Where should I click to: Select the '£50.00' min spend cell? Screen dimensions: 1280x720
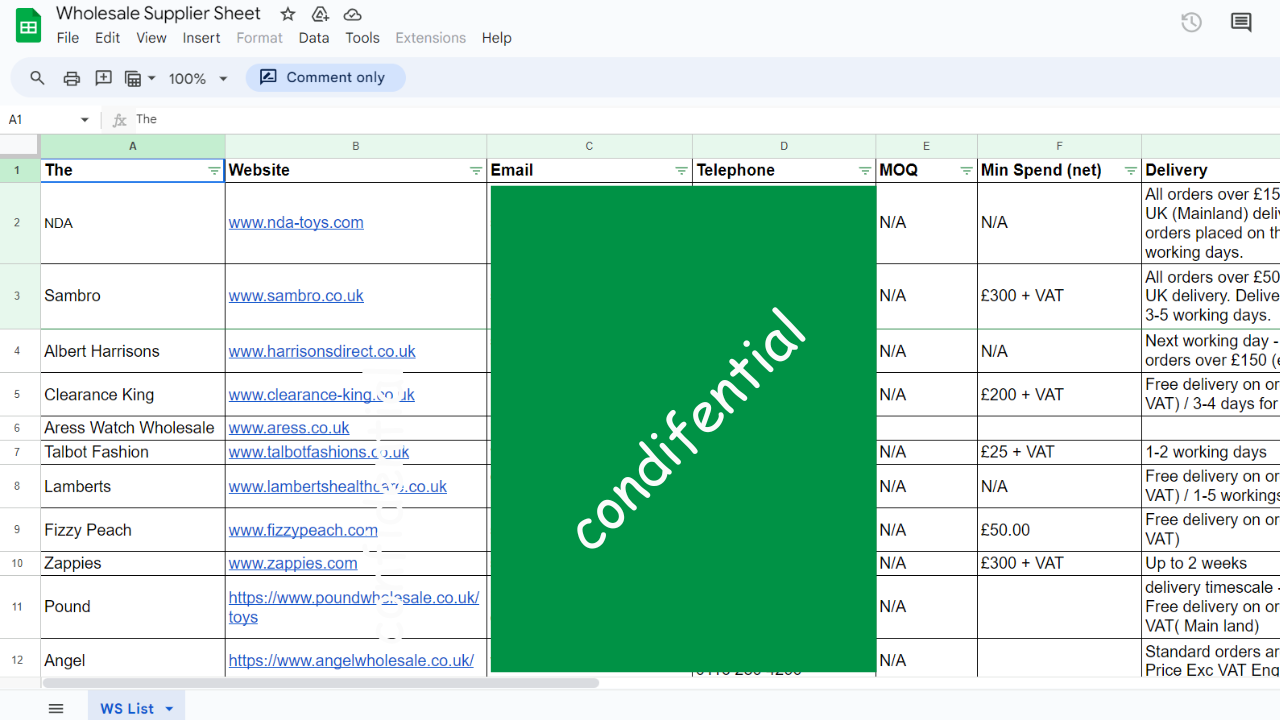tap(1060, 530)
